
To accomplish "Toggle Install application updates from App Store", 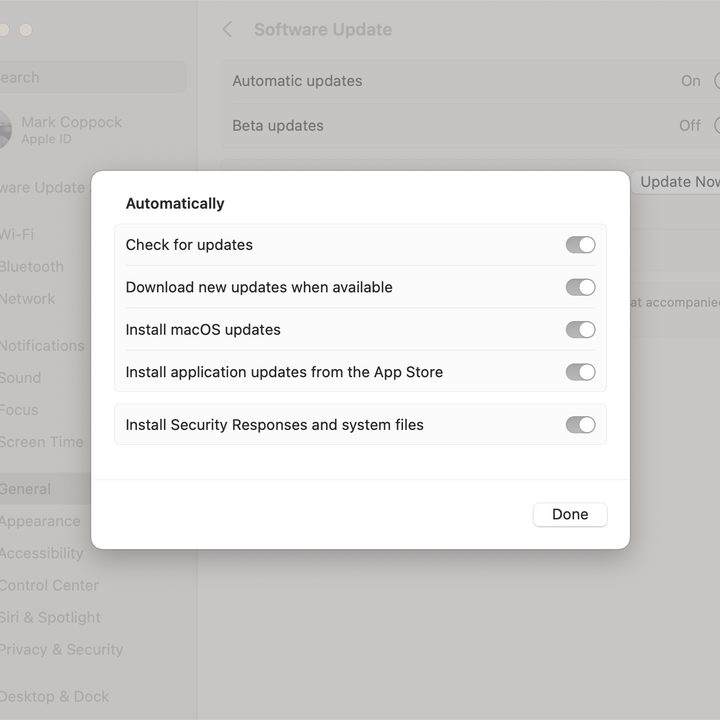I will (x=580, y=372).
